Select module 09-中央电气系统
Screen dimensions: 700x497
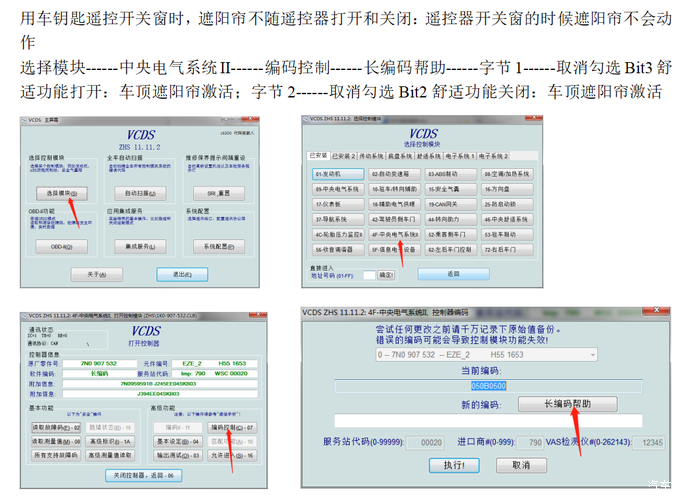coord(338,189)
